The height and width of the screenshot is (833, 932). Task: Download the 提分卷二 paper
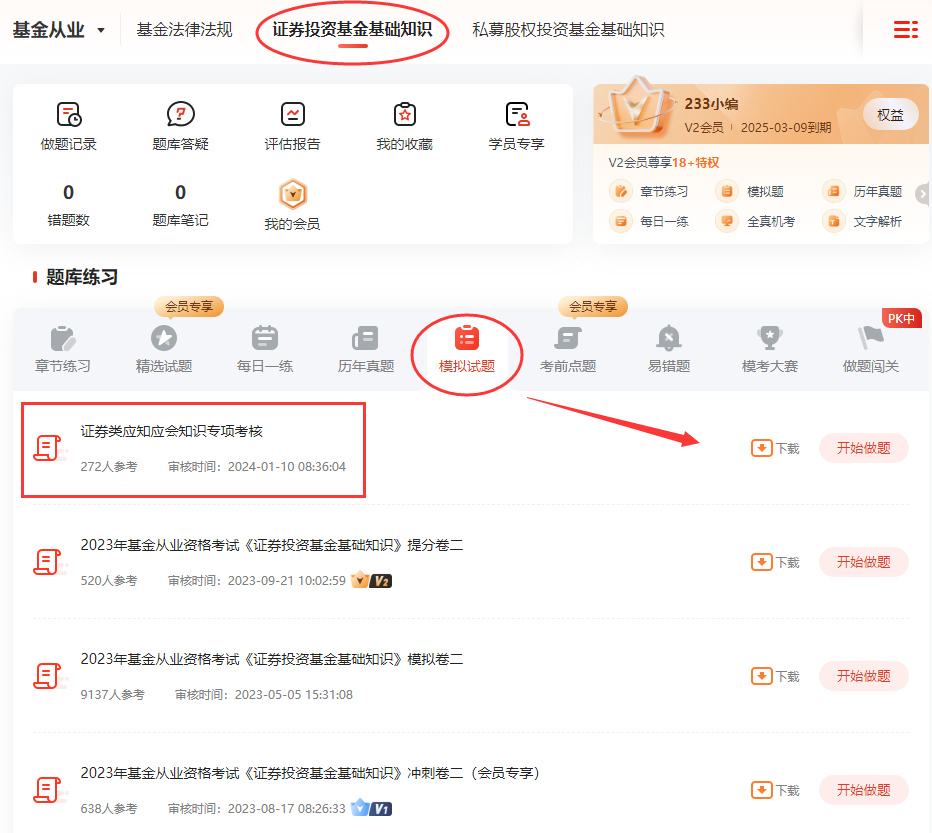pyautogui.click(x=775, y=562)
